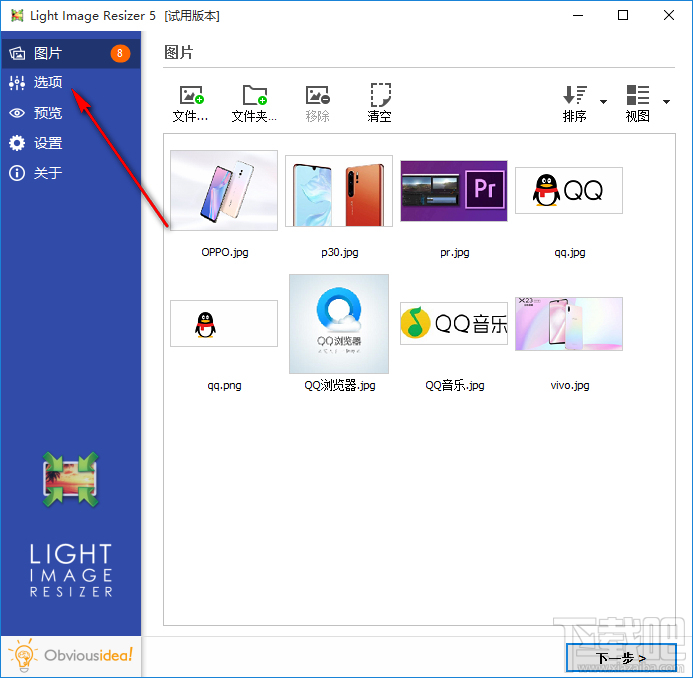693x678 pixels.
Task: Select the QQ音乐.jpg thumbnail
Action: pos(454,324)
